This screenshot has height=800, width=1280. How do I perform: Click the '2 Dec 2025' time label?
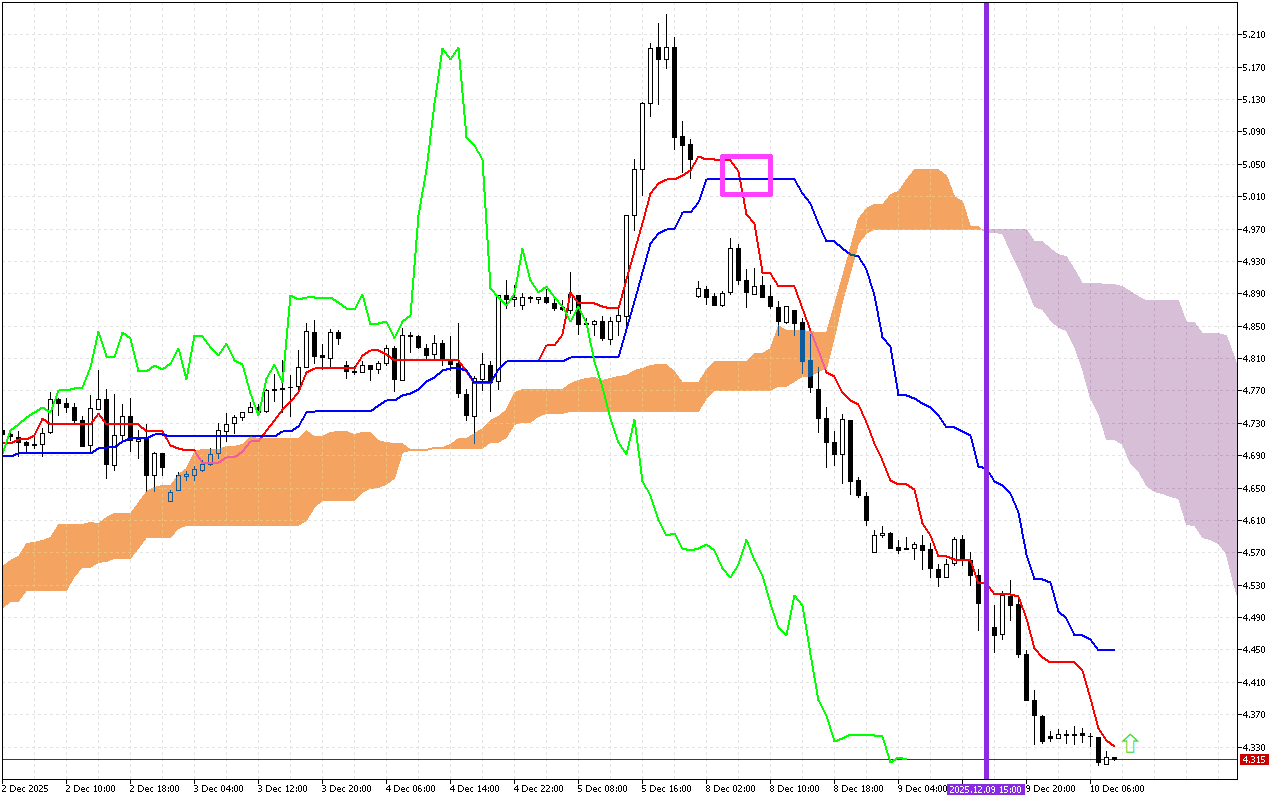coord(26,789)
